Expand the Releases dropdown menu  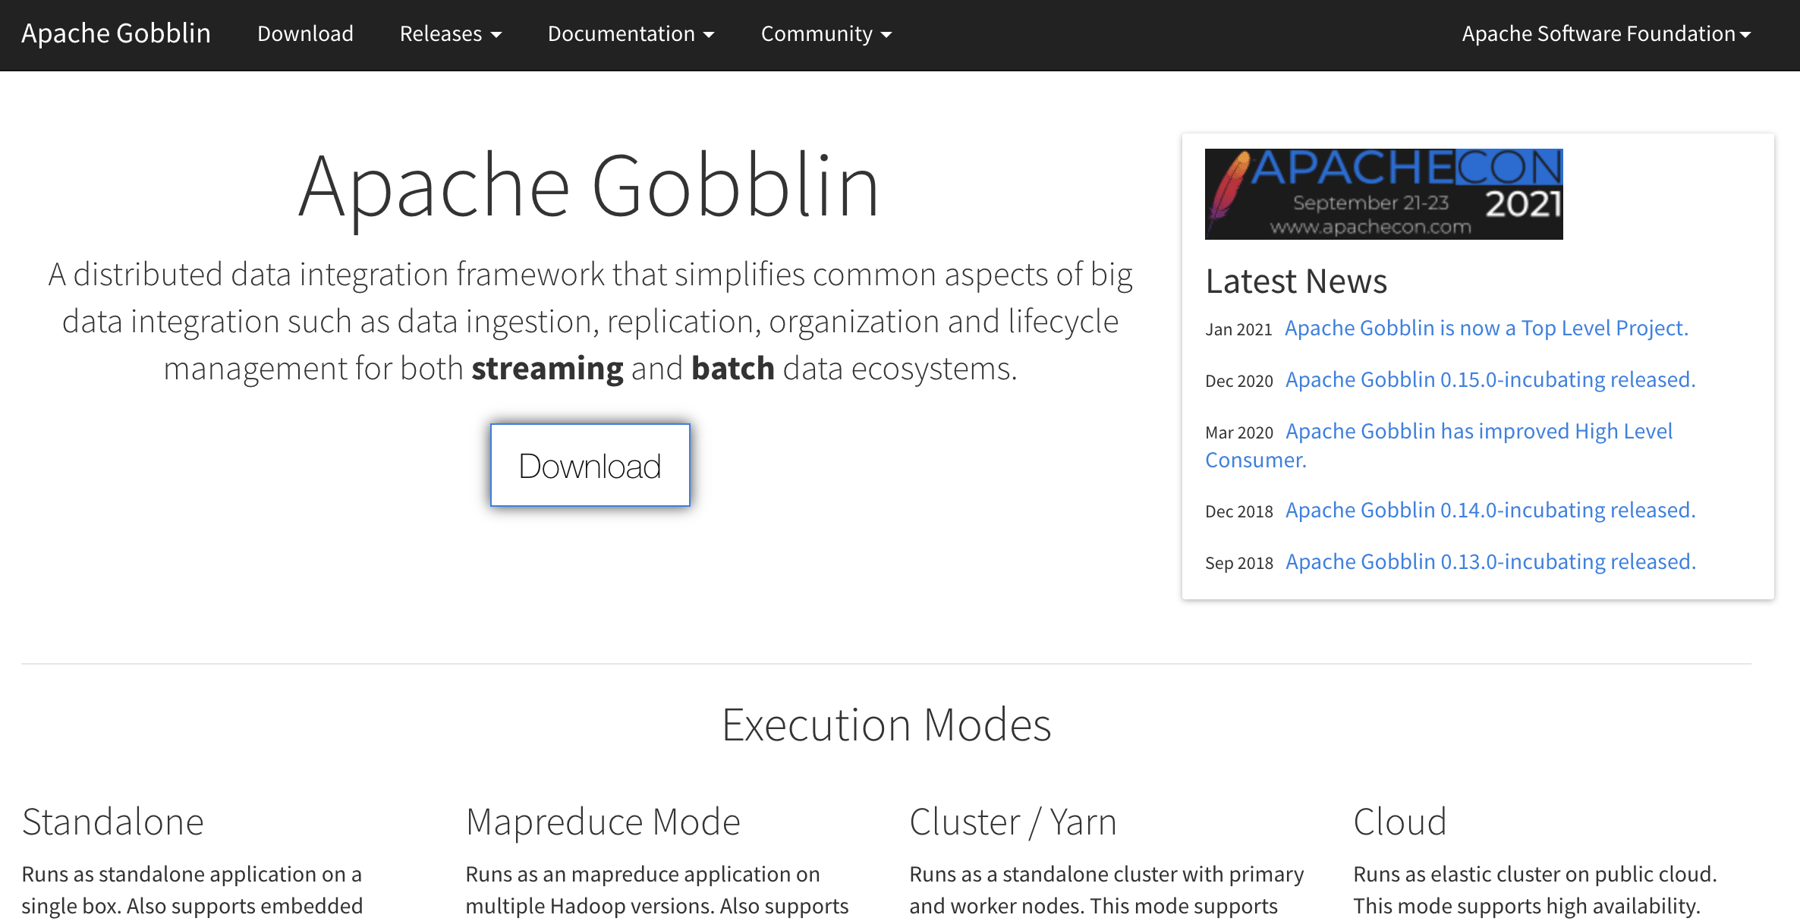pos(449,34)
